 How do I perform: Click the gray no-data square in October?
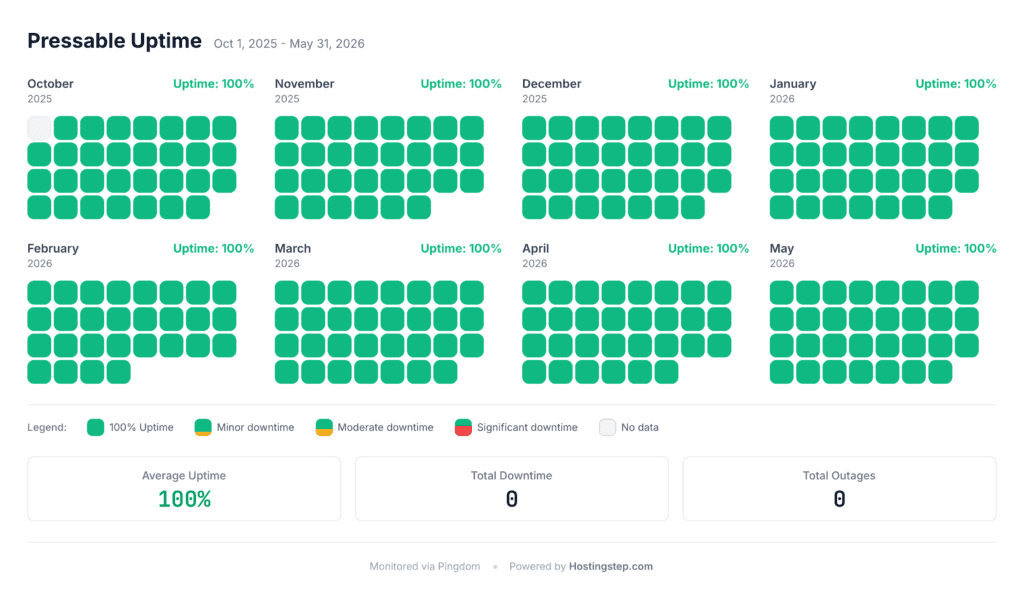(39, 128)
